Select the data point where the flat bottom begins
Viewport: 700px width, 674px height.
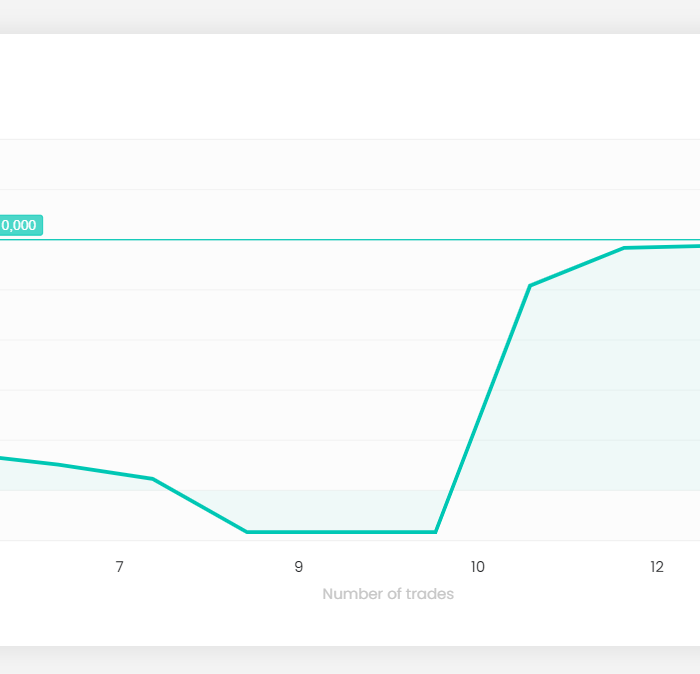pos(247,532)
